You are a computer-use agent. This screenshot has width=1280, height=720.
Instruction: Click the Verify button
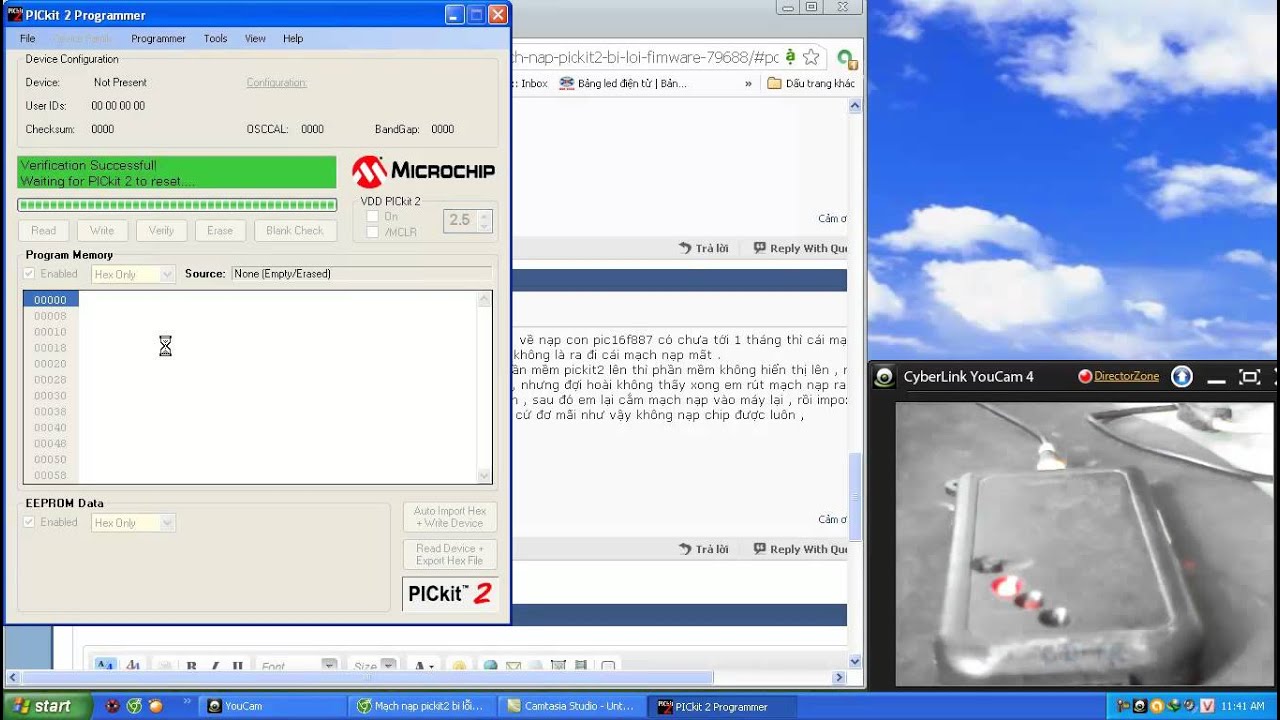coord(161,230)
